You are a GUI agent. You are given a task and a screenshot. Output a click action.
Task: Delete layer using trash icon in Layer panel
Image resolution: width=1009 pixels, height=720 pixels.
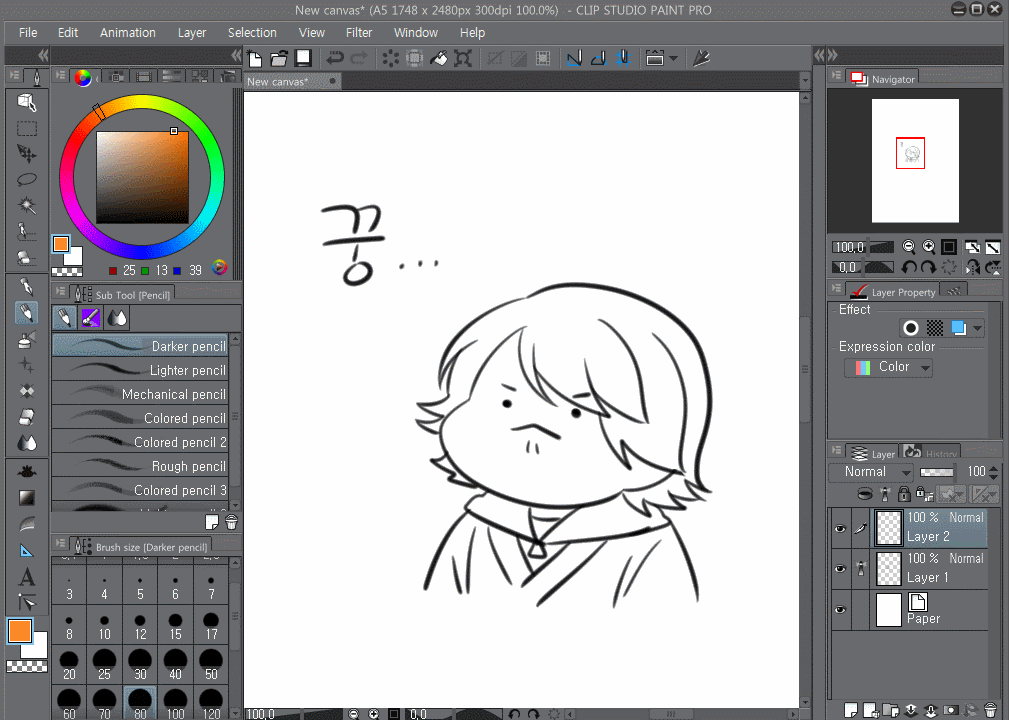point(990,709)
